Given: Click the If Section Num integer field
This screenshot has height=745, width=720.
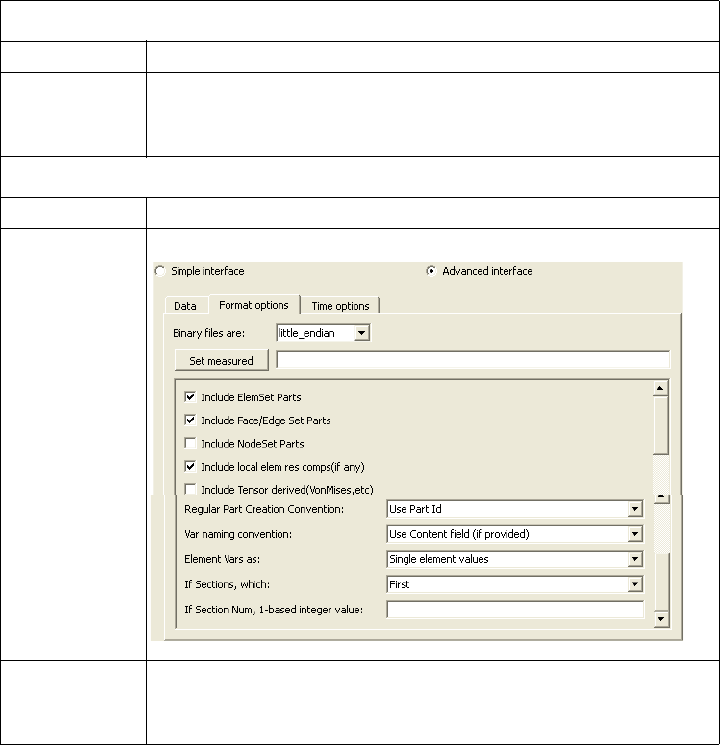Looking at the screenshot, I should [515, 610].
